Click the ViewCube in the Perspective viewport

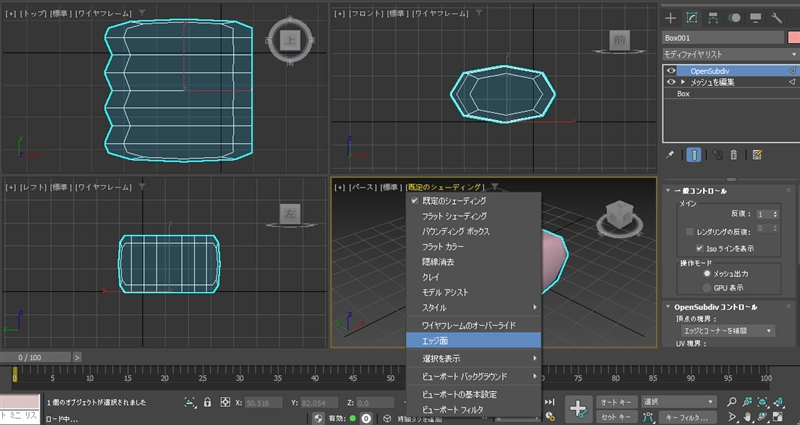[x=619, y=213]
